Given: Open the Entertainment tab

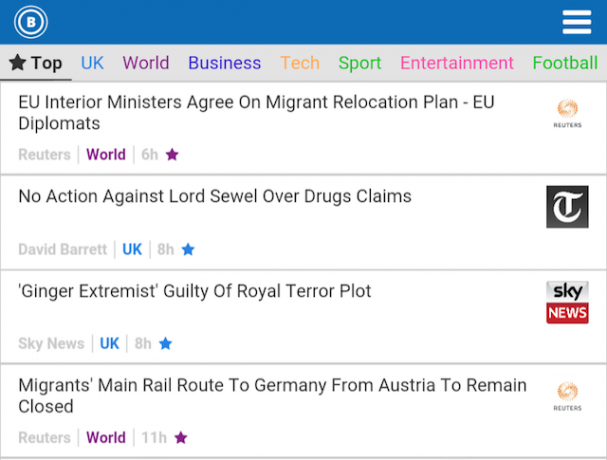Looking at the screenshot, I should pyautogui.click(x=457, y=63).
